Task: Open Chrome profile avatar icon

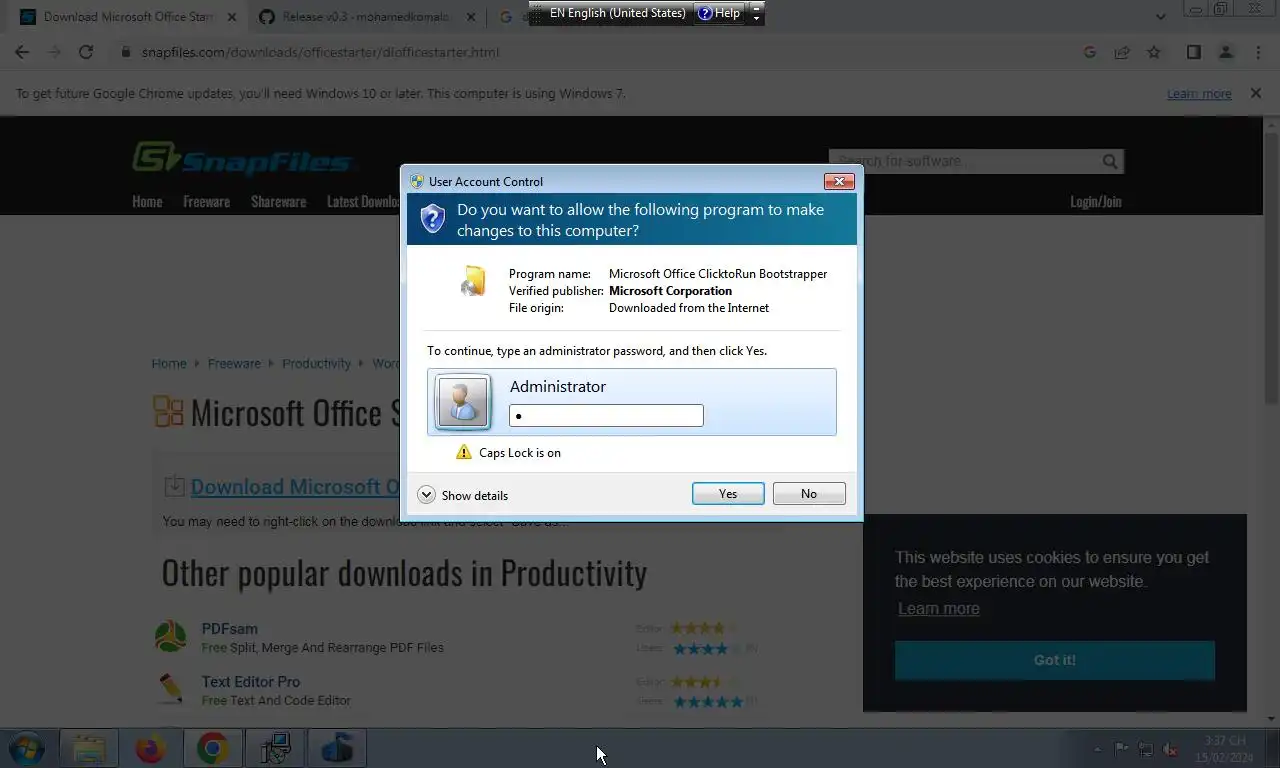Action: pyautogui.click(x=1226, y=52)
